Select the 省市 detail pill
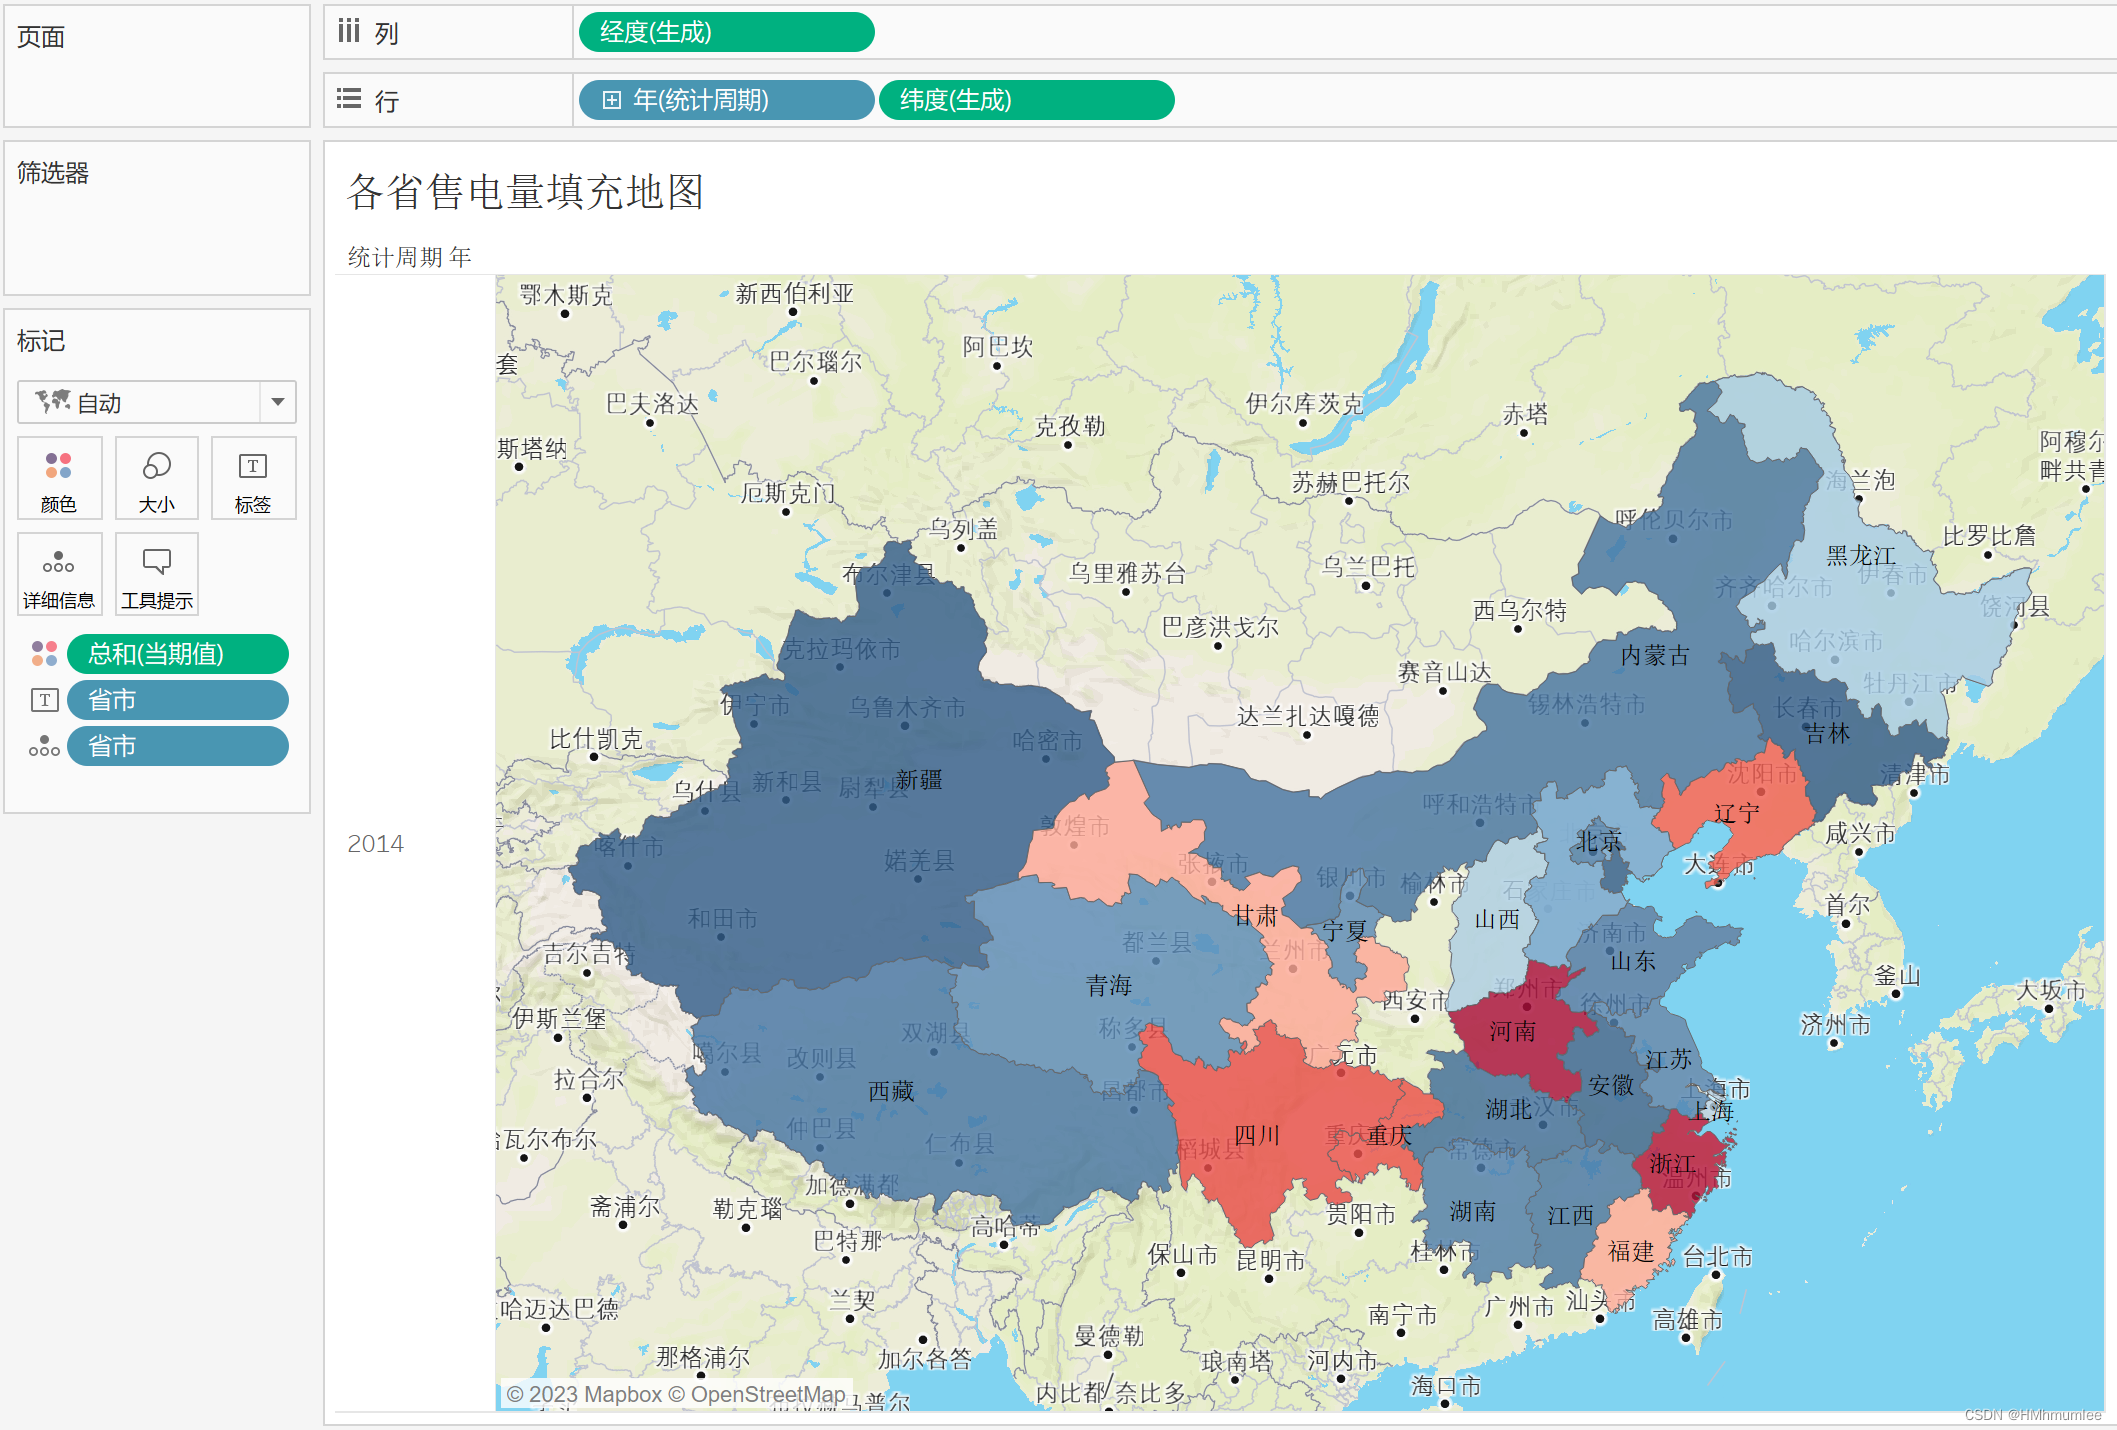 pyautogui.click(x=178, y=746)
